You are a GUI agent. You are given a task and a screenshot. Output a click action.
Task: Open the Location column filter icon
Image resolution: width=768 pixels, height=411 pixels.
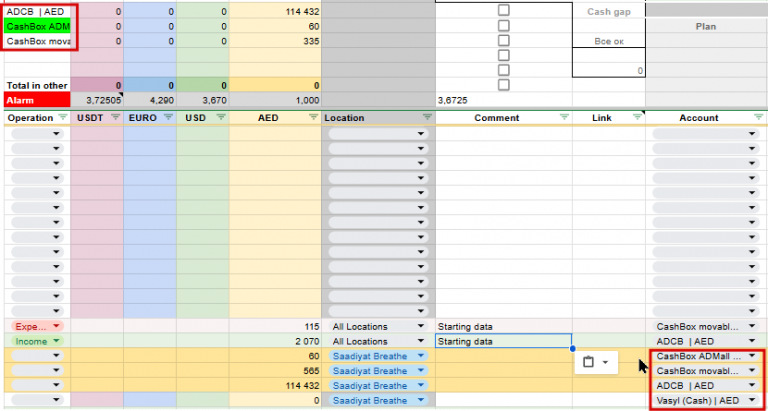pyautogui.click(x=427, y=118)
